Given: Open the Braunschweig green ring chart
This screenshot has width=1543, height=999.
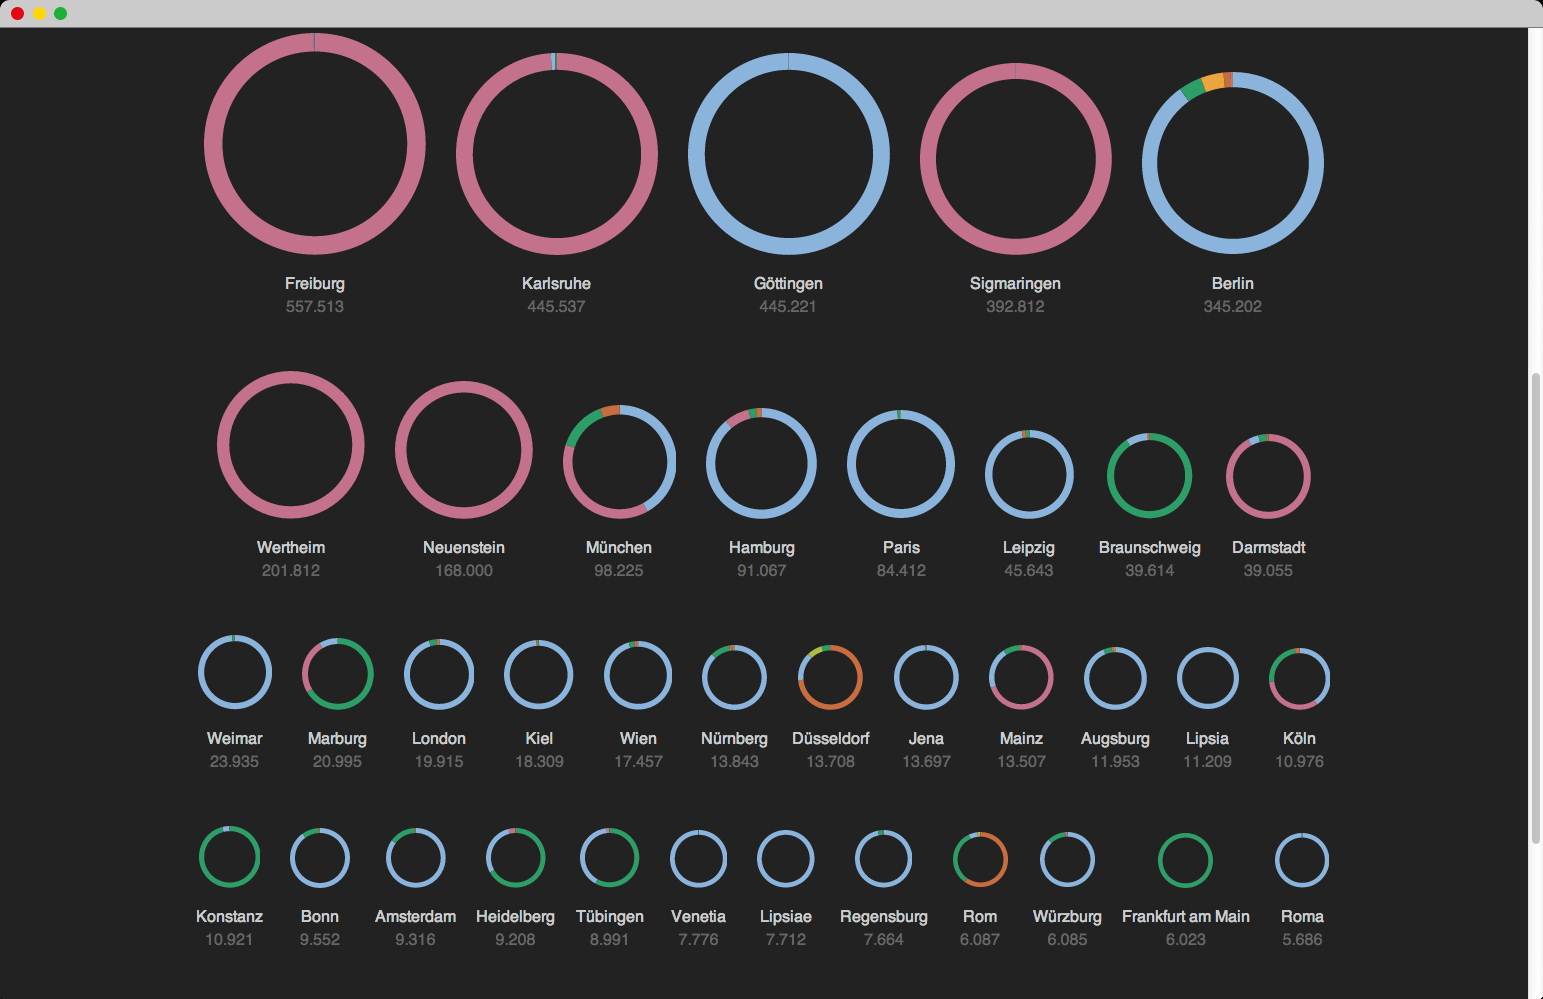Looking at the screenshot, I should point(1149,475).
